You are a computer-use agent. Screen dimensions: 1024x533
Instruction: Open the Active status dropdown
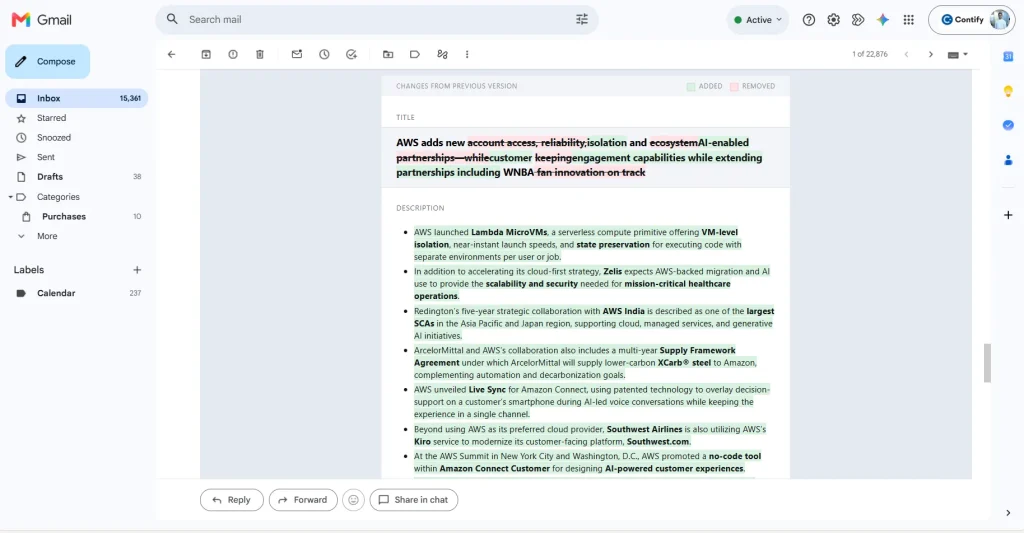758,20
